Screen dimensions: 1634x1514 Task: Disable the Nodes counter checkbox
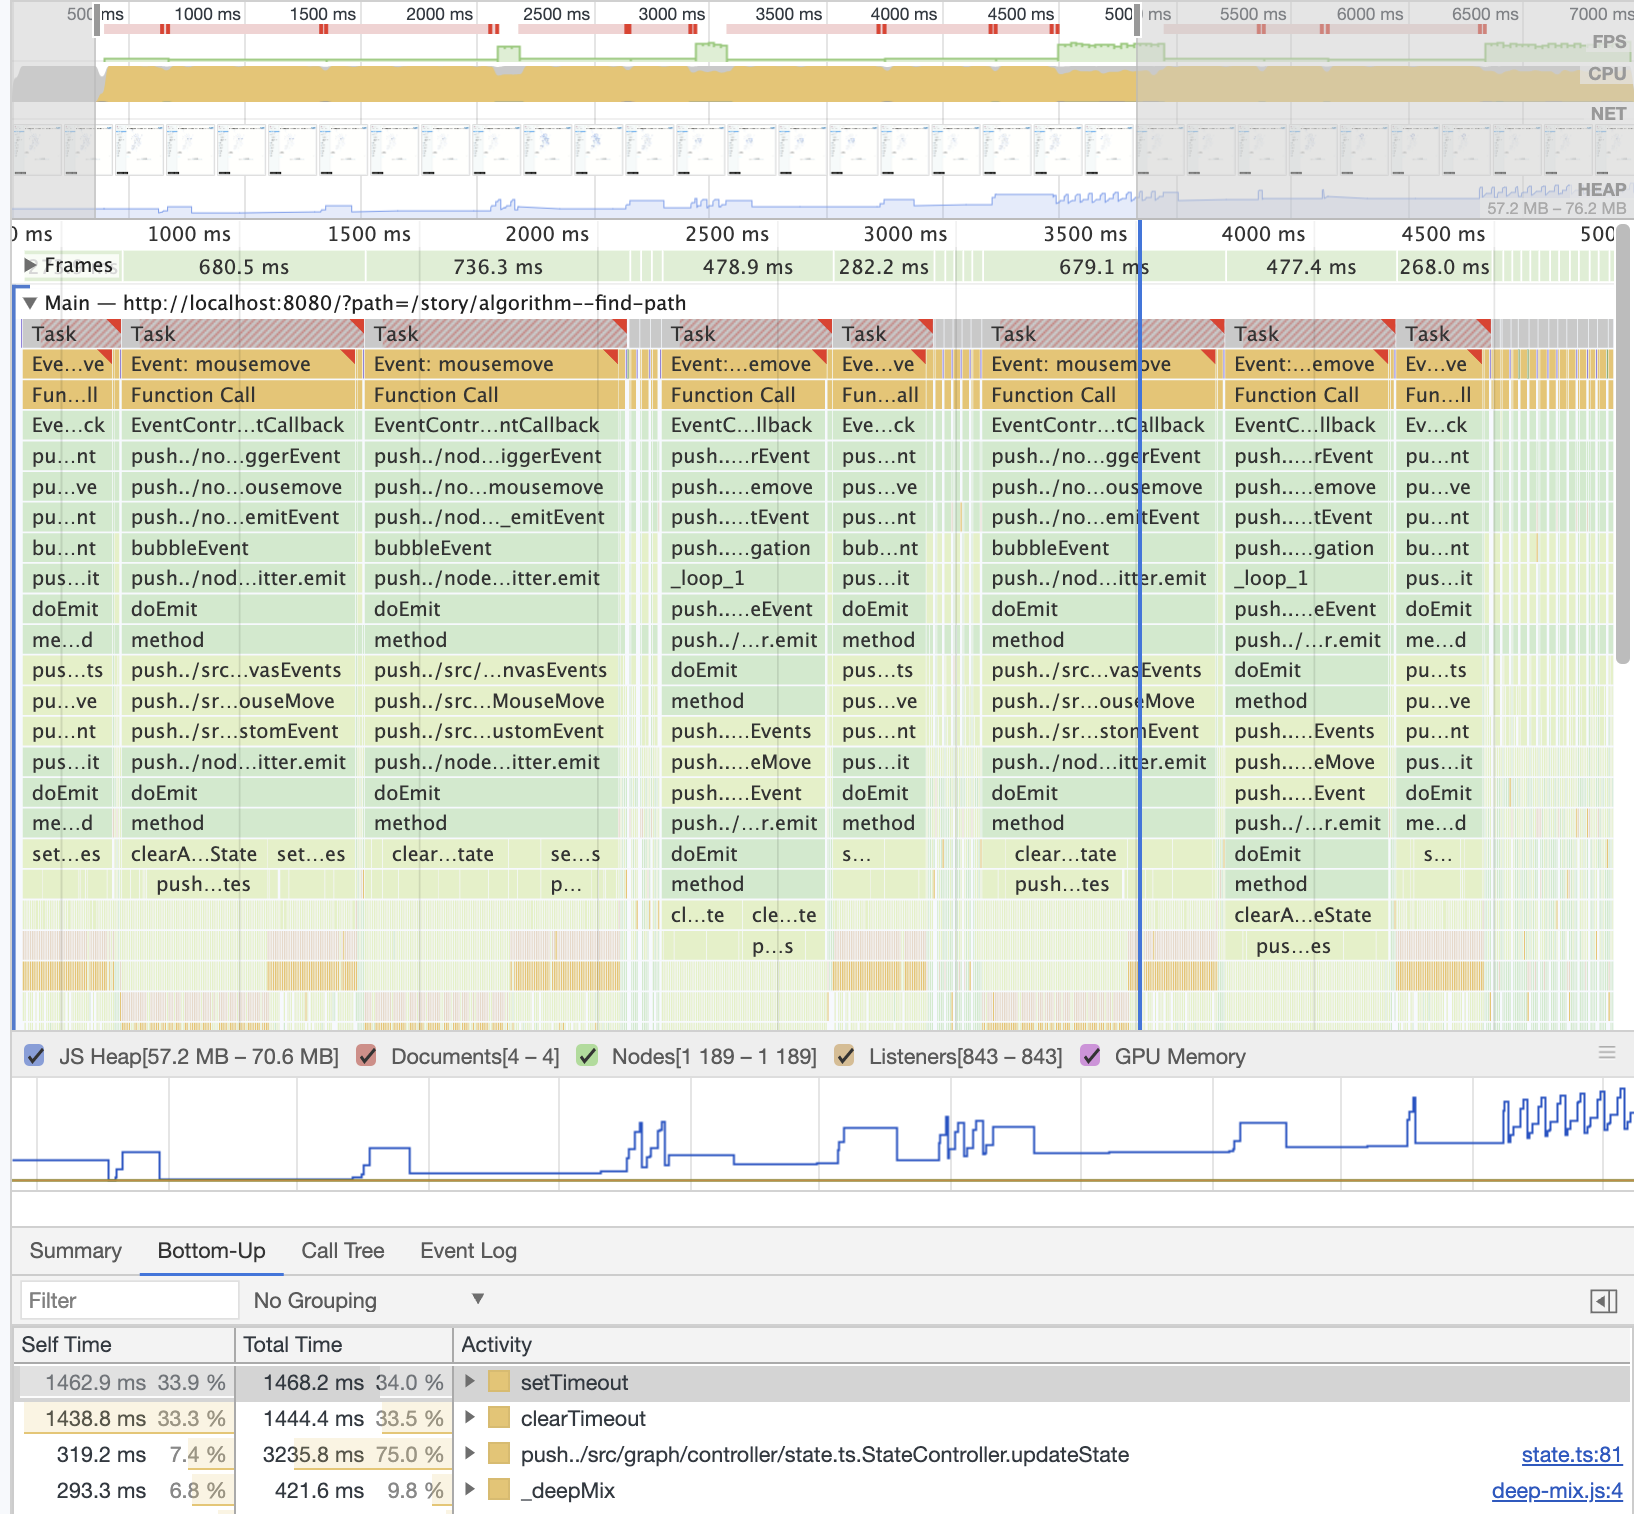[x=588, y=1055]
